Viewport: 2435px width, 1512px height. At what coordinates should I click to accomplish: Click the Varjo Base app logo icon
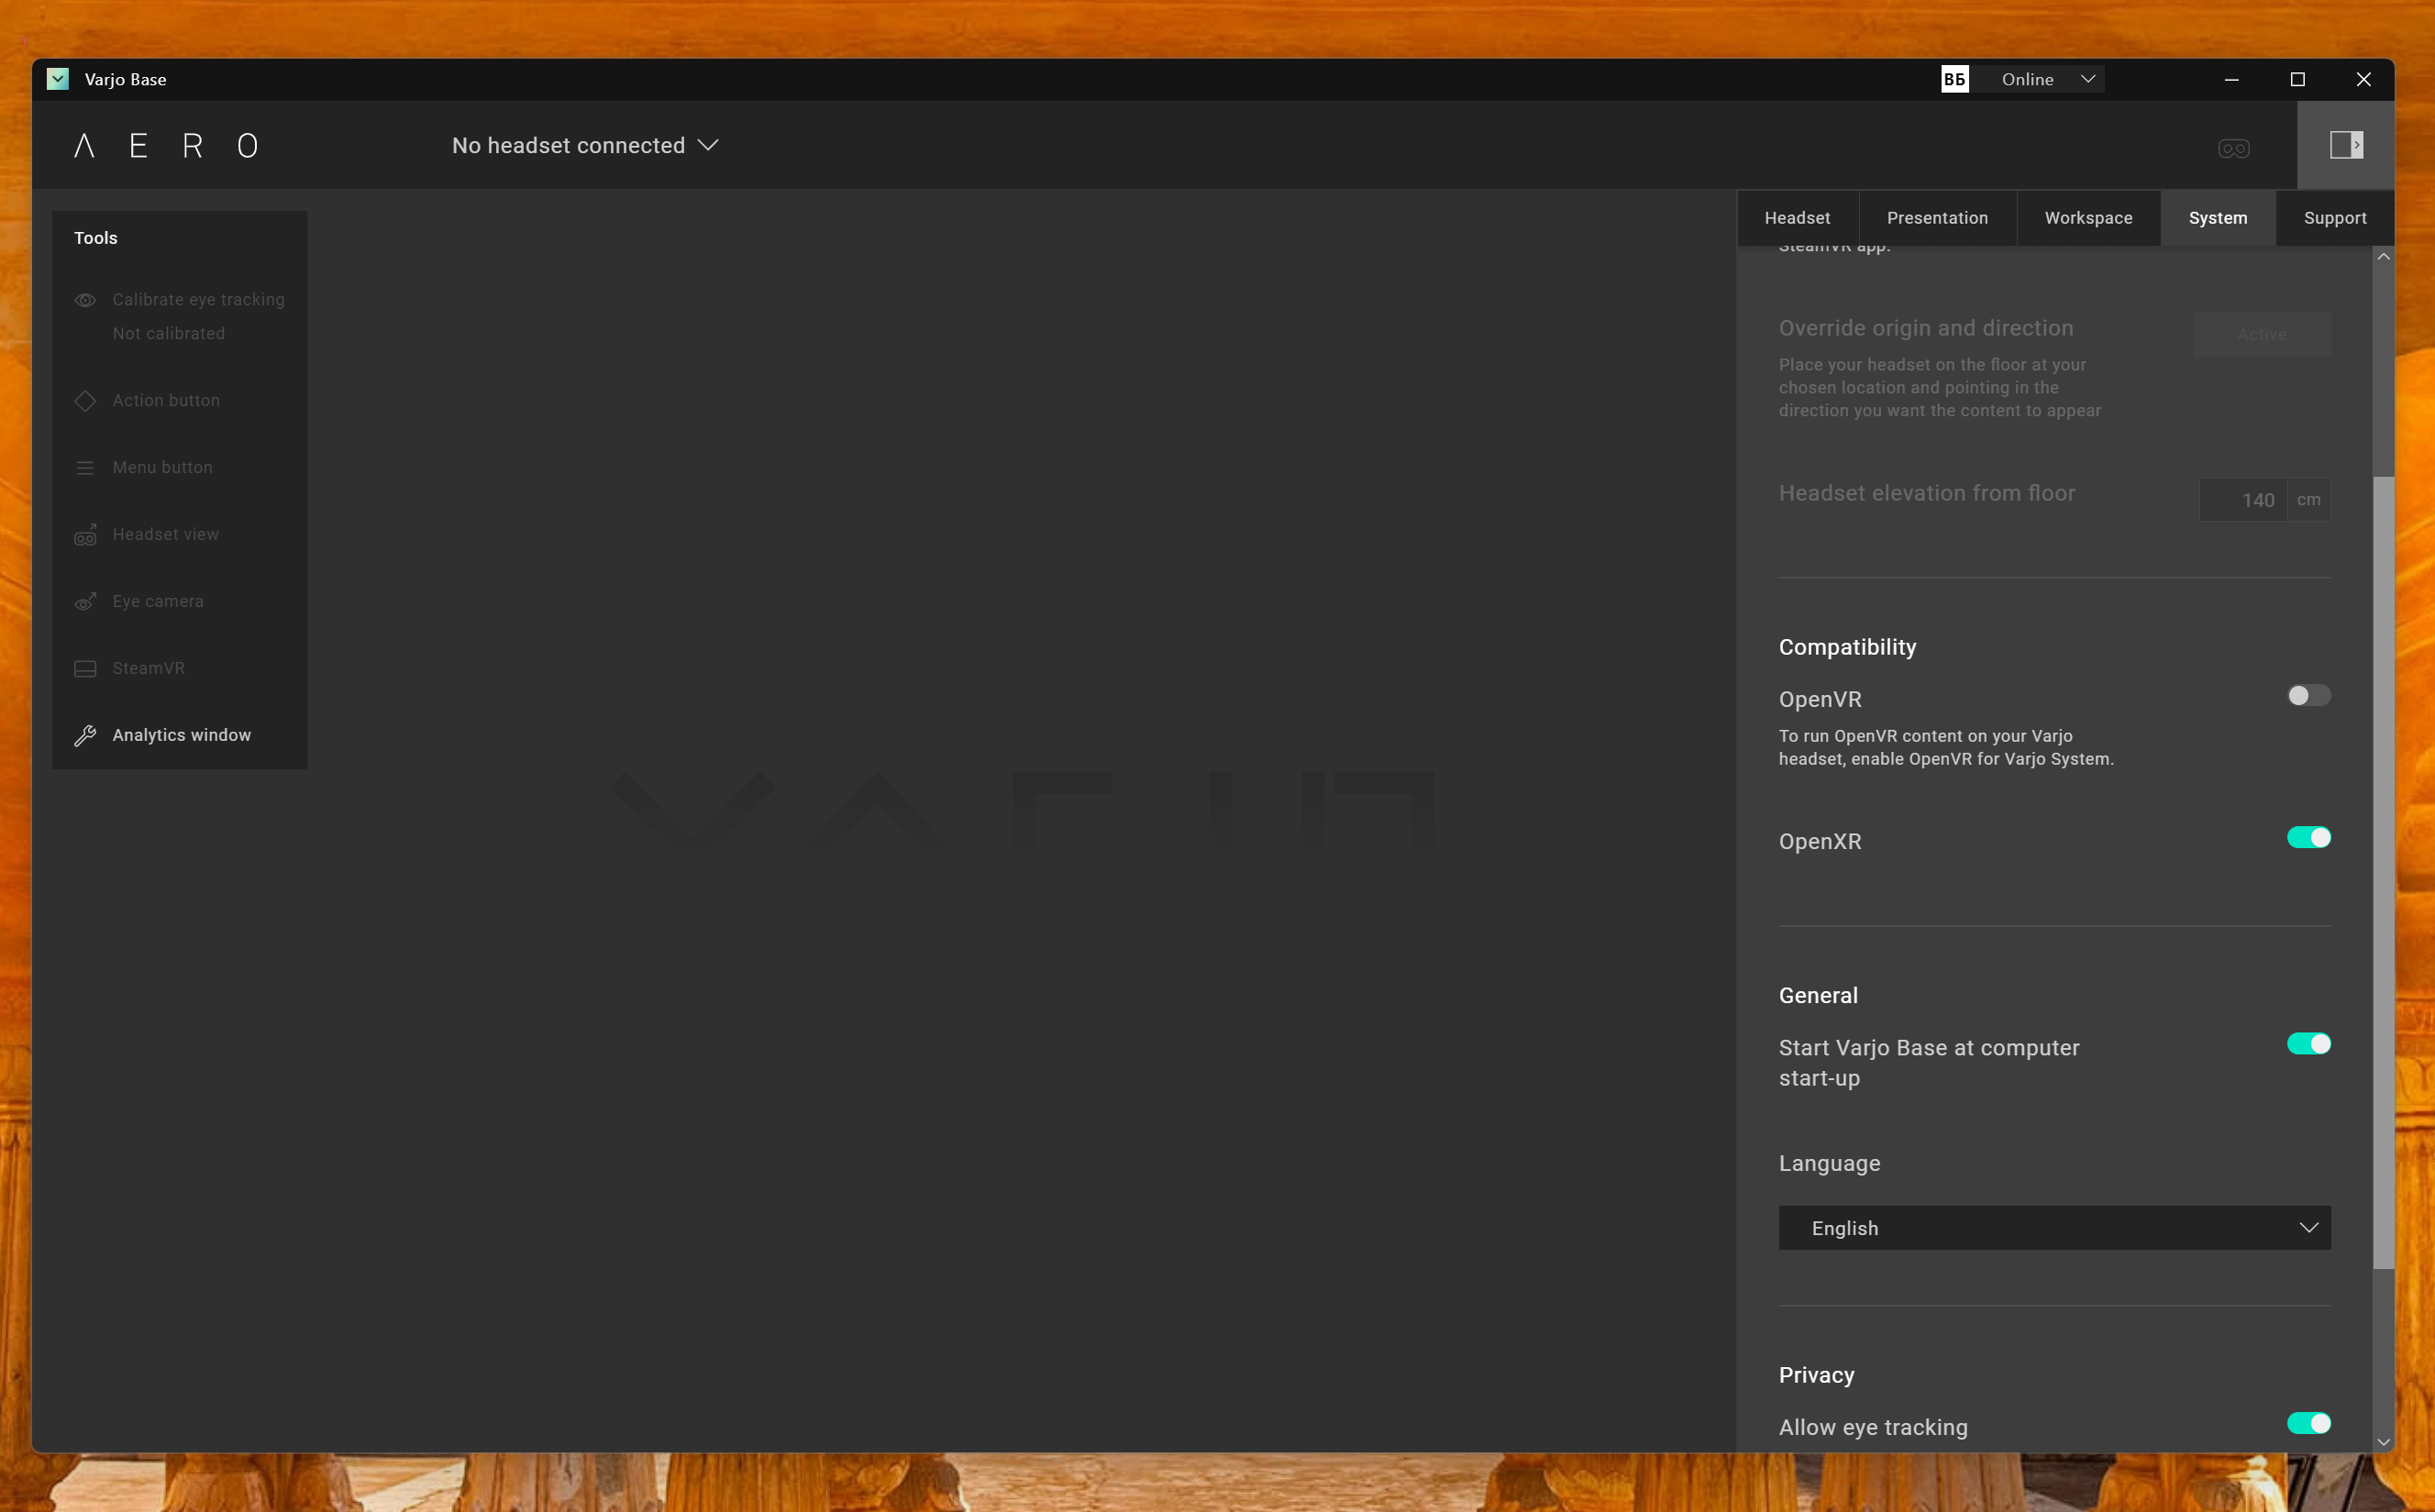coord(58,79)
